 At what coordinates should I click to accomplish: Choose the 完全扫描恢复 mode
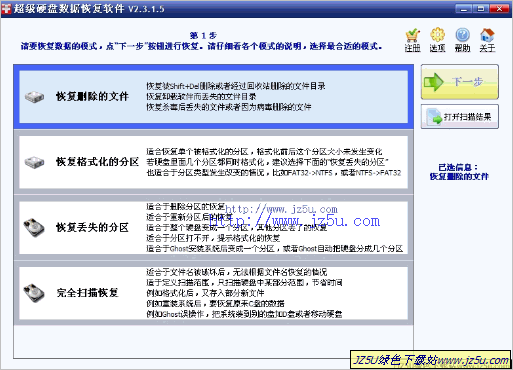213,293
